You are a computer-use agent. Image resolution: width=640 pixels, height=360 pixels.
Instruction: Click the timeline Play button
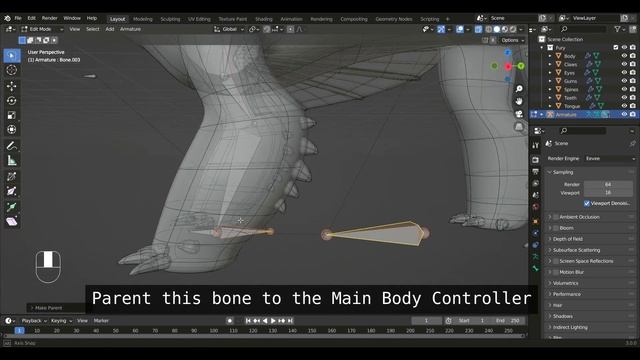pyautogui.click(x=273, y=321)
